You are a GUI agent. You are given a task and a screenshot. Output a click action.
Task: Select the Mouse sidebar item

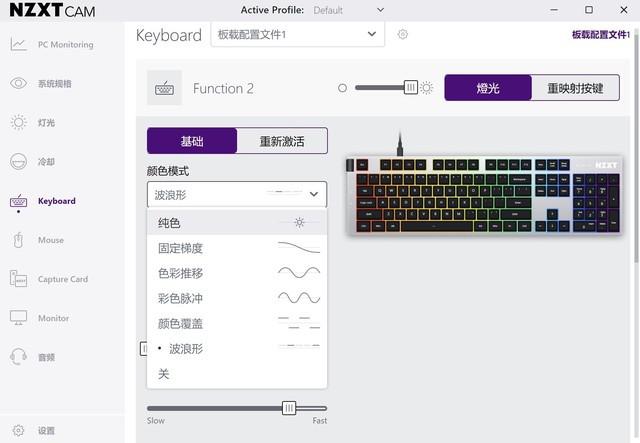pyautogui.click(x=50, y=240)
